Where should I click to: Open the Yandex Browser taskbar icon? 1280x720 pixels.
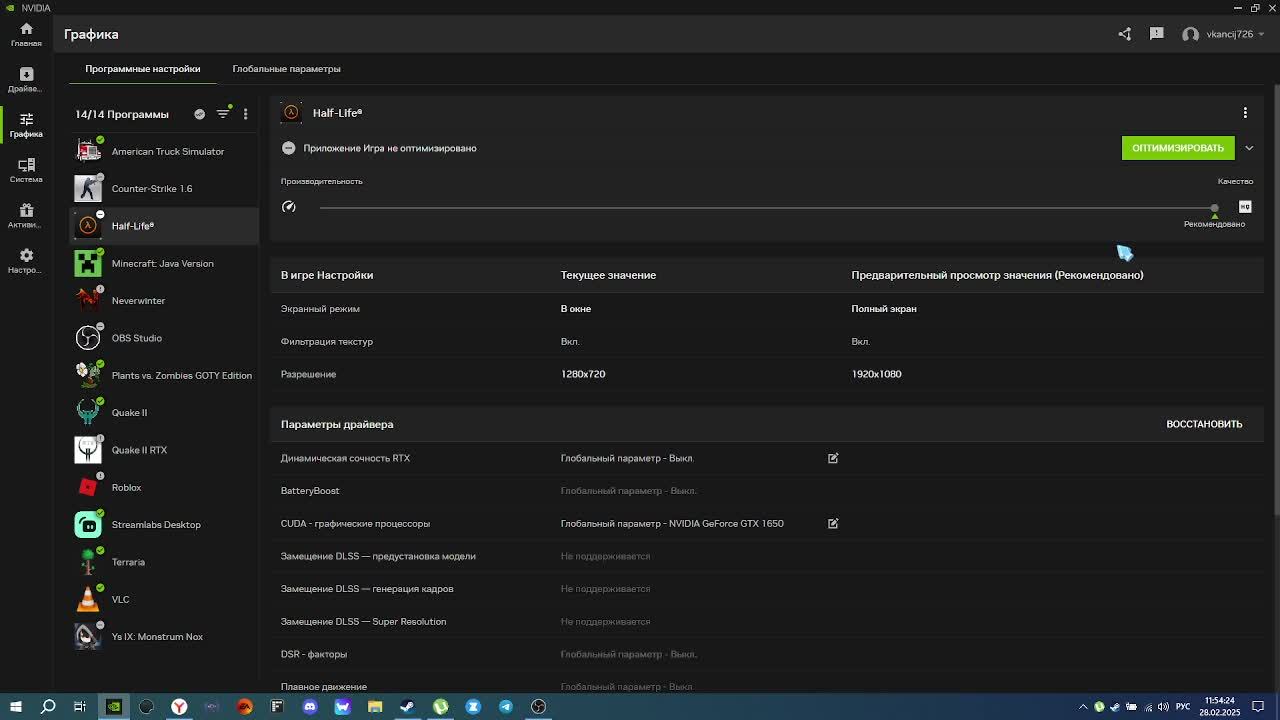[179, 707]
